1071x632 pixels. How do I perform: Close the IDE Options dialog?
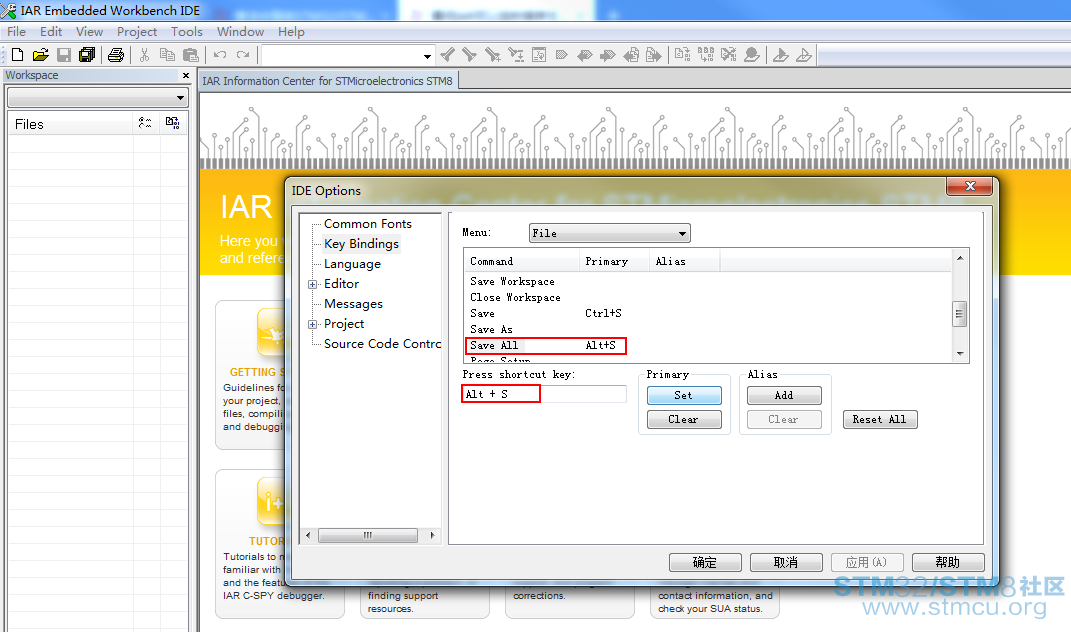tap(970, 186)
